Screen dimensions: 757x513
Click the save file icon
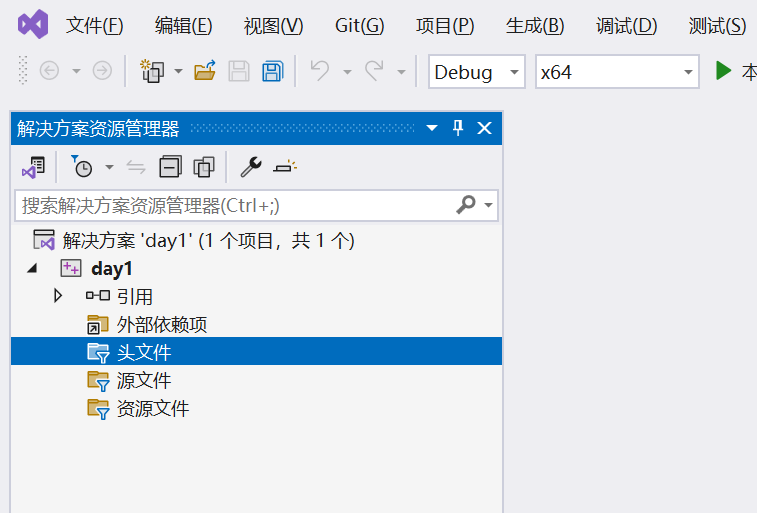tap(239, 71)
